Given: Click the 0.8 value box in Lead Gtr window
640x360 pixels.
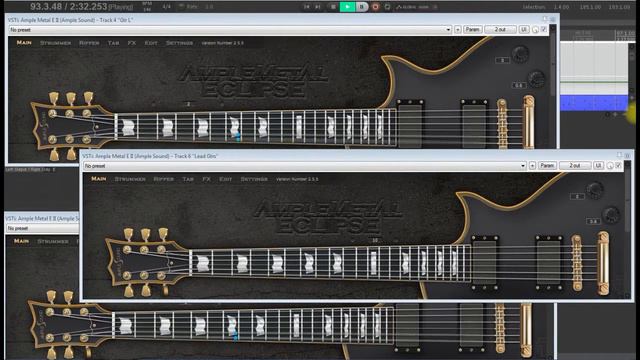Looking at the screenshot, I should coord(593,221).
